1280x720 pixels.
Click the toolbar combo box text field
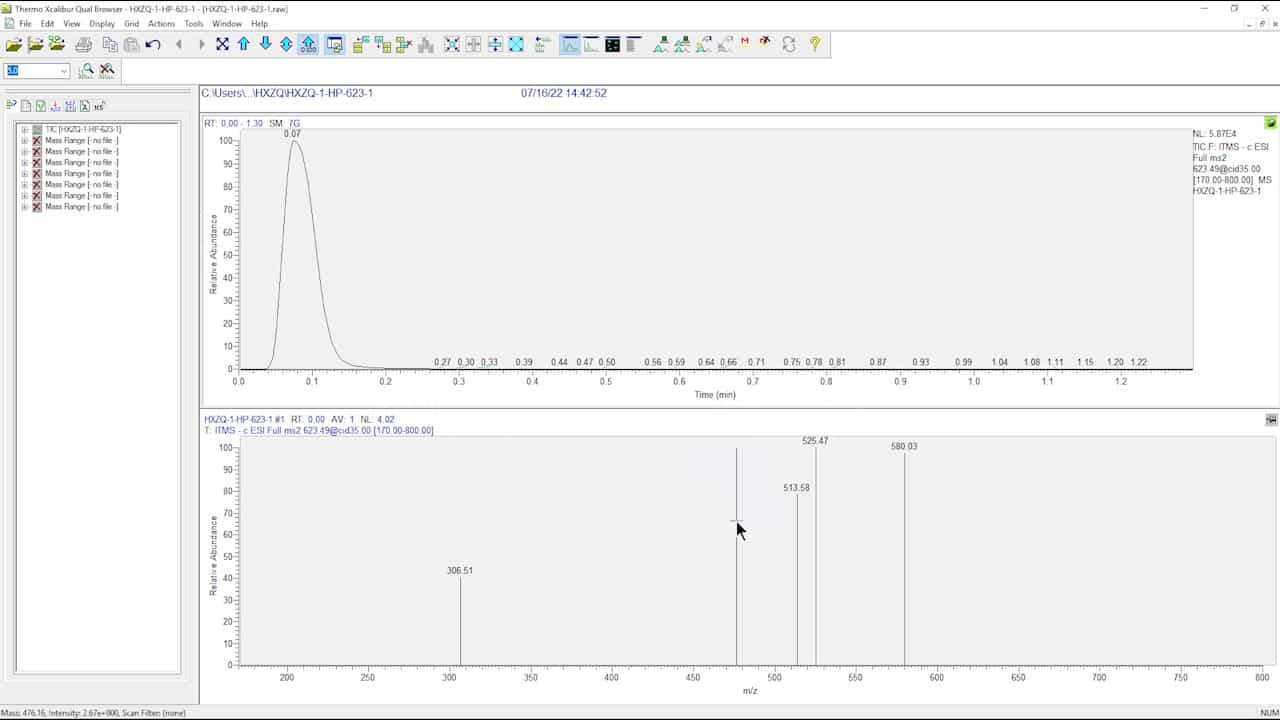[31, 71]
